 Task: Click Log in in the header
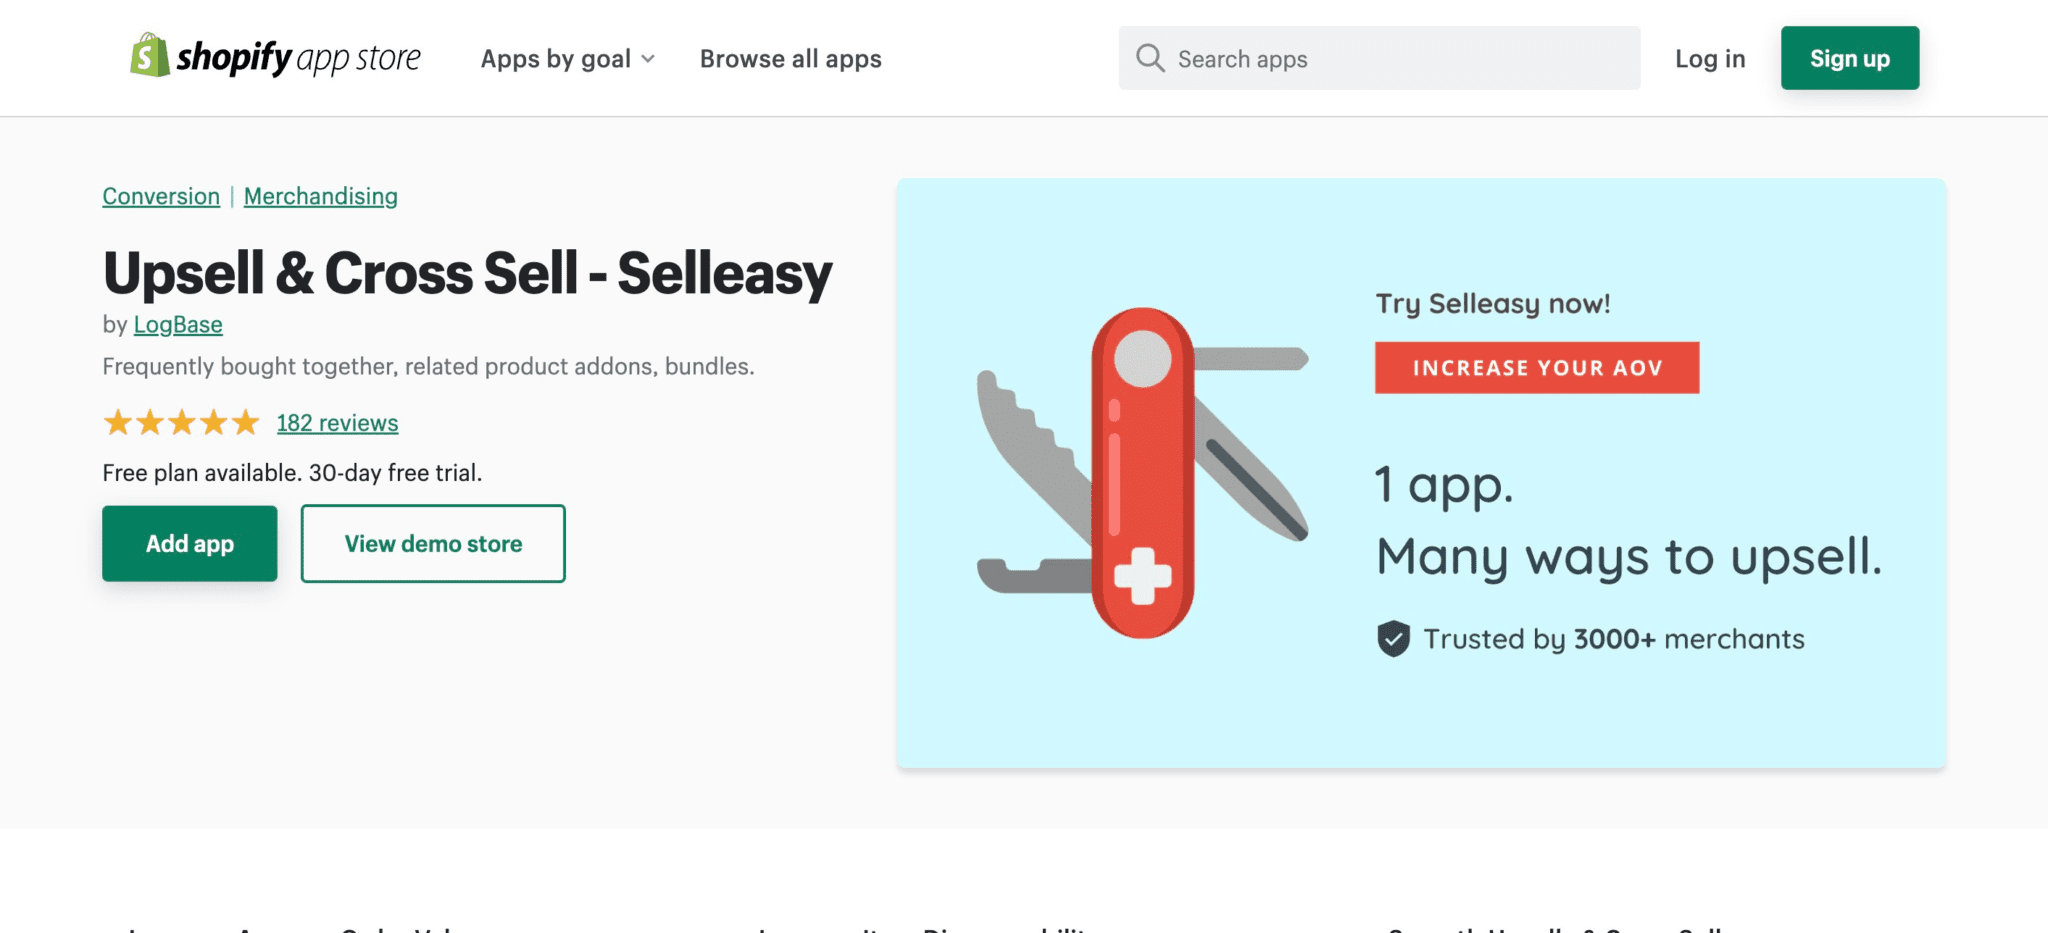tap(1709, 58)
